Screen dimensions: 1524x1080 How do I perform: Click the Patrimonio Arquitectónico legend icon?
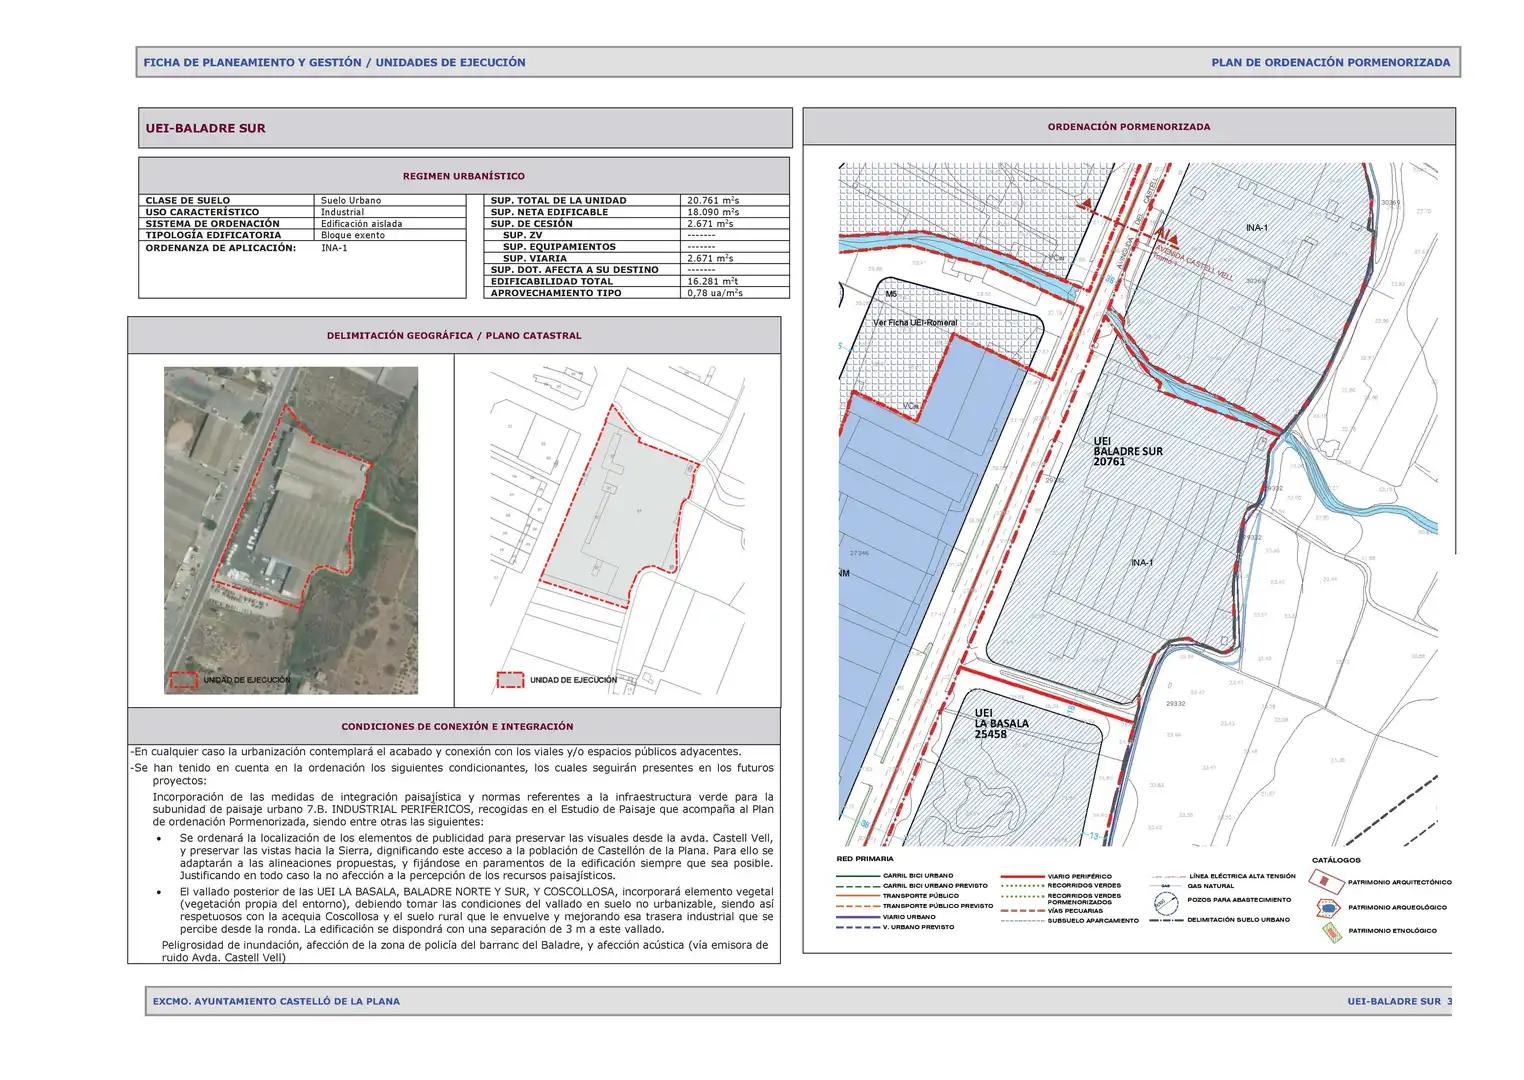[1327, 882]
